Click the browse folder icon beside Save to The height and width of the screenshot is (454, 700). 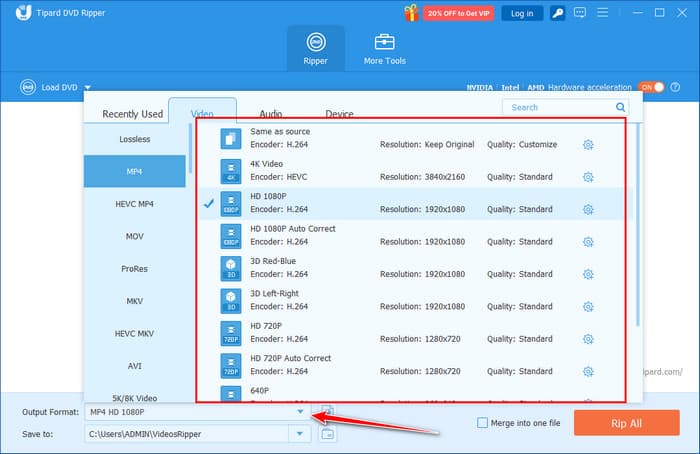click(x=328, y=433)
